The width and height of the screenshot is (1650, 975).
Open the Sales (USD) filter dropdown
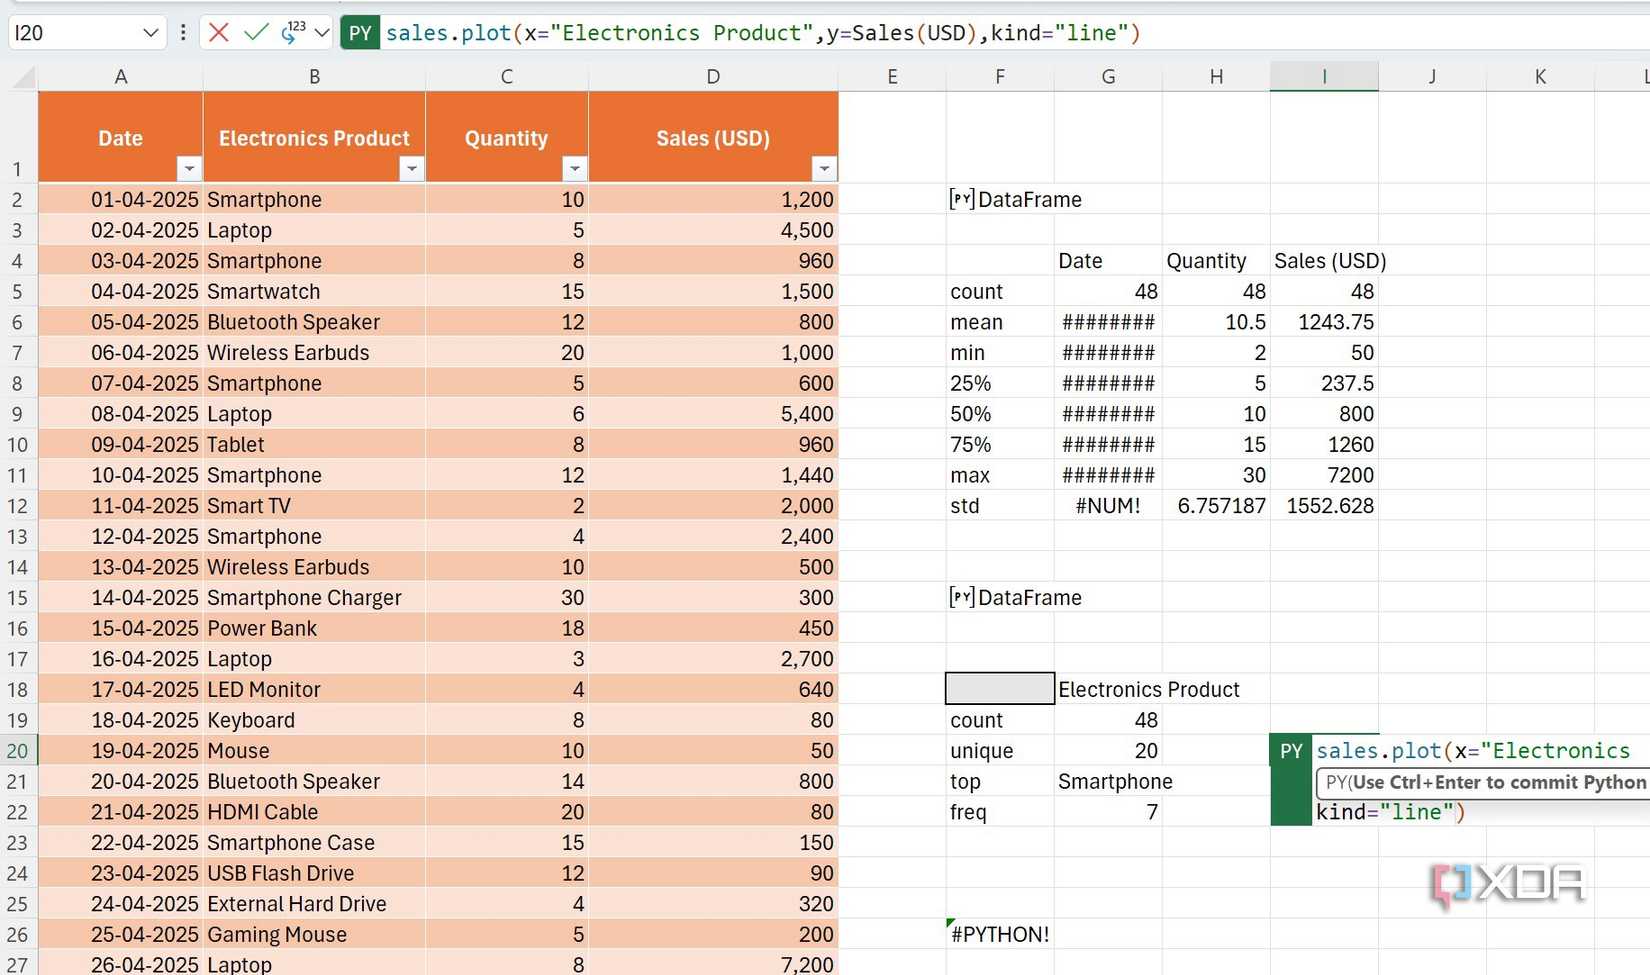click(824, 168)
